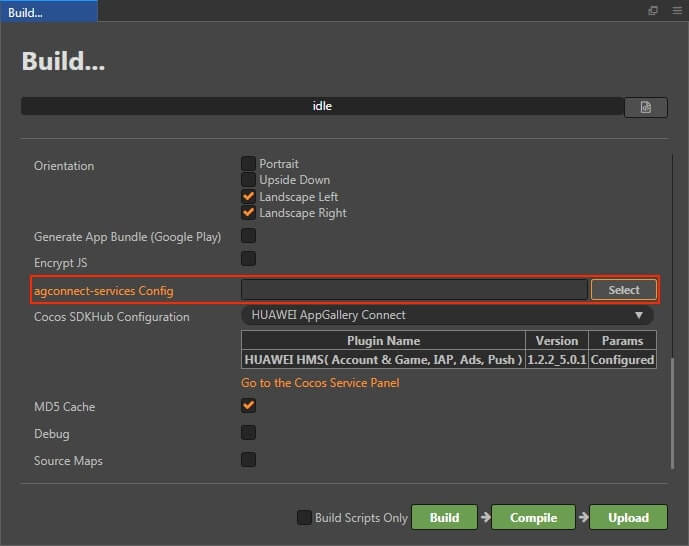Screen dimensions: 689x546
Task: Select the Build... panel tab
Action: (x=48, y=11)
